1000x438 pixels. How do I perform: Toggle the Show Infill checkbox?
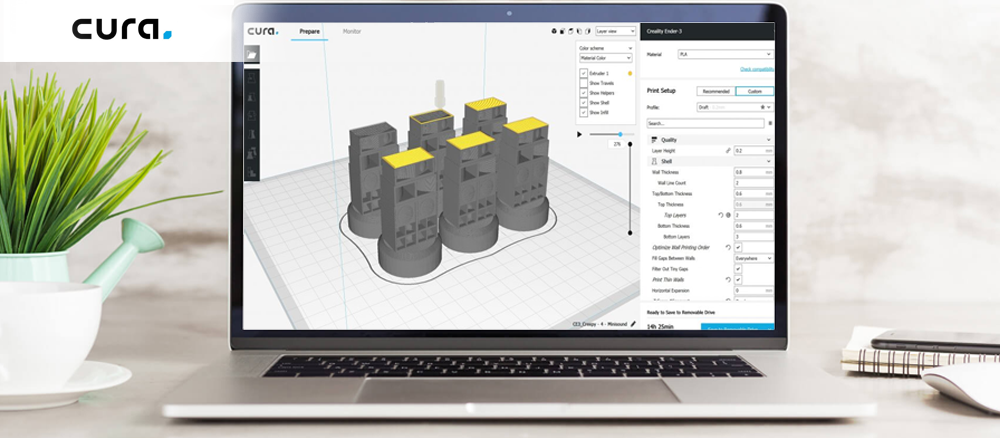click(584, 112)
